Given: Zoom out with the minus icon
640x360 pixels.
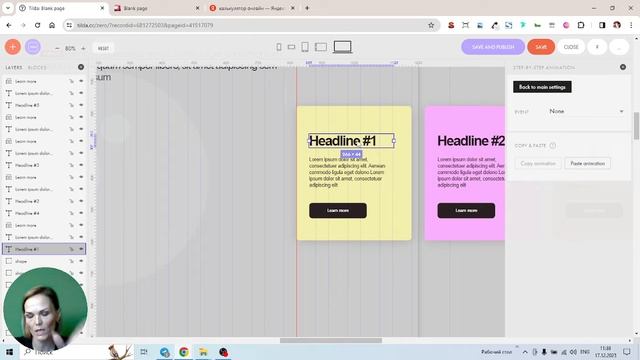Looking at the screenshot, I should 57,48.
